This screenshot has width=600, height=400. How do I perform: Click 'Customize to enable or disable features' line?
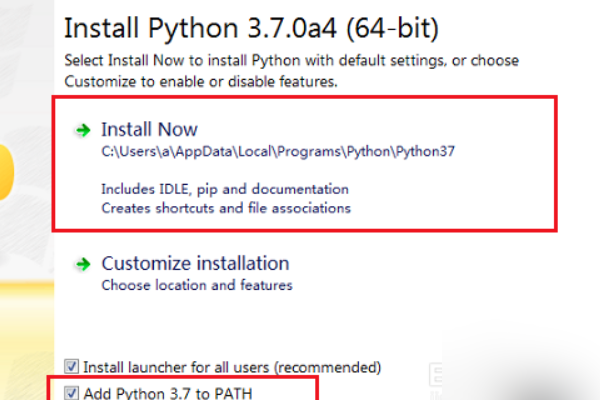pos(200,80)
